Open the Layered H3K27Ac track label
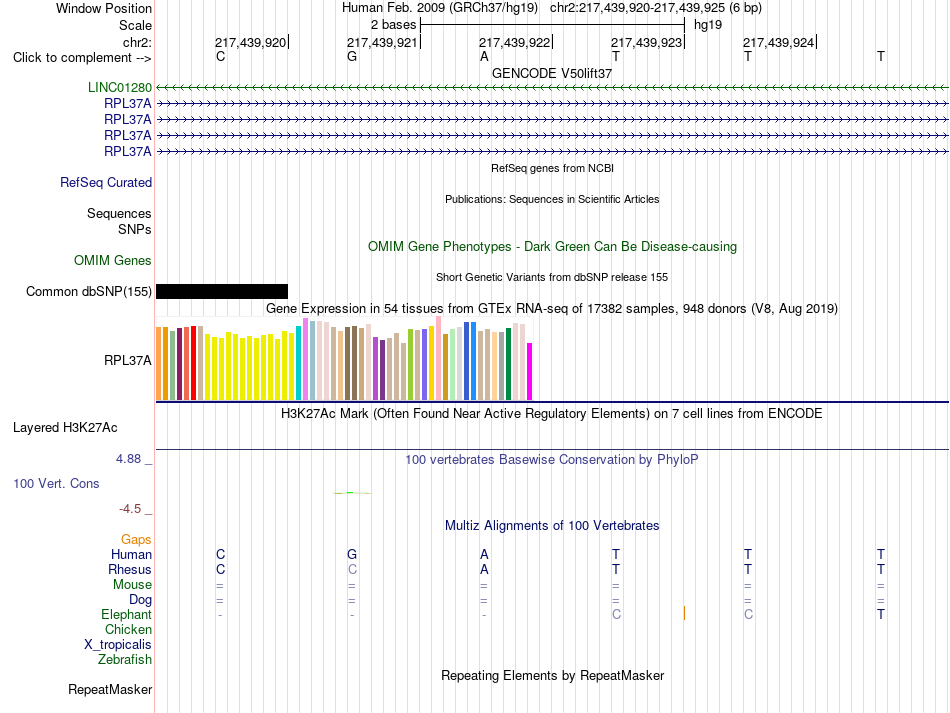The image size is (950, 713). coord(65,428)
